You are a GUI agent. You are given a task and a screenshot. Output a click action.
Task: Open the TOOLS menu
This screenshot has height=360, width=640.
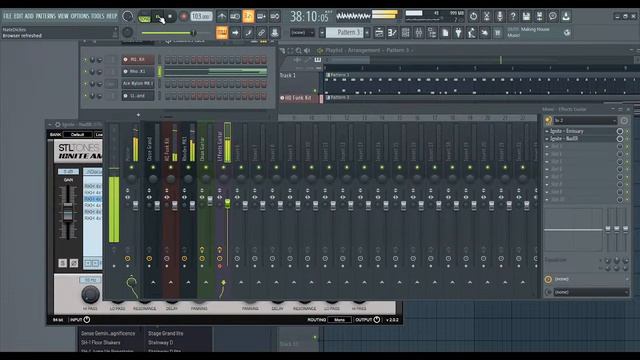tap(98, 16)
